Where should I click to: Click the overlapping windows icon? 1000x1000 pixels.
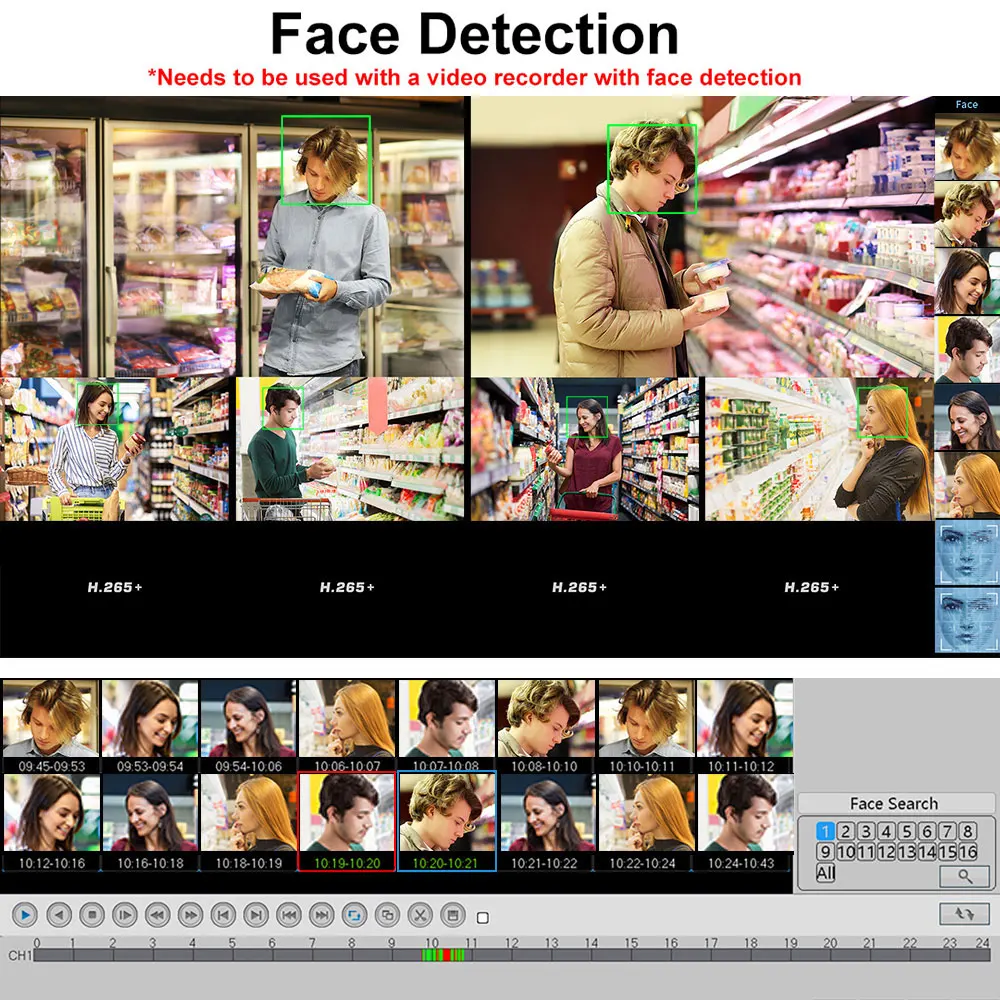point(387,915)
